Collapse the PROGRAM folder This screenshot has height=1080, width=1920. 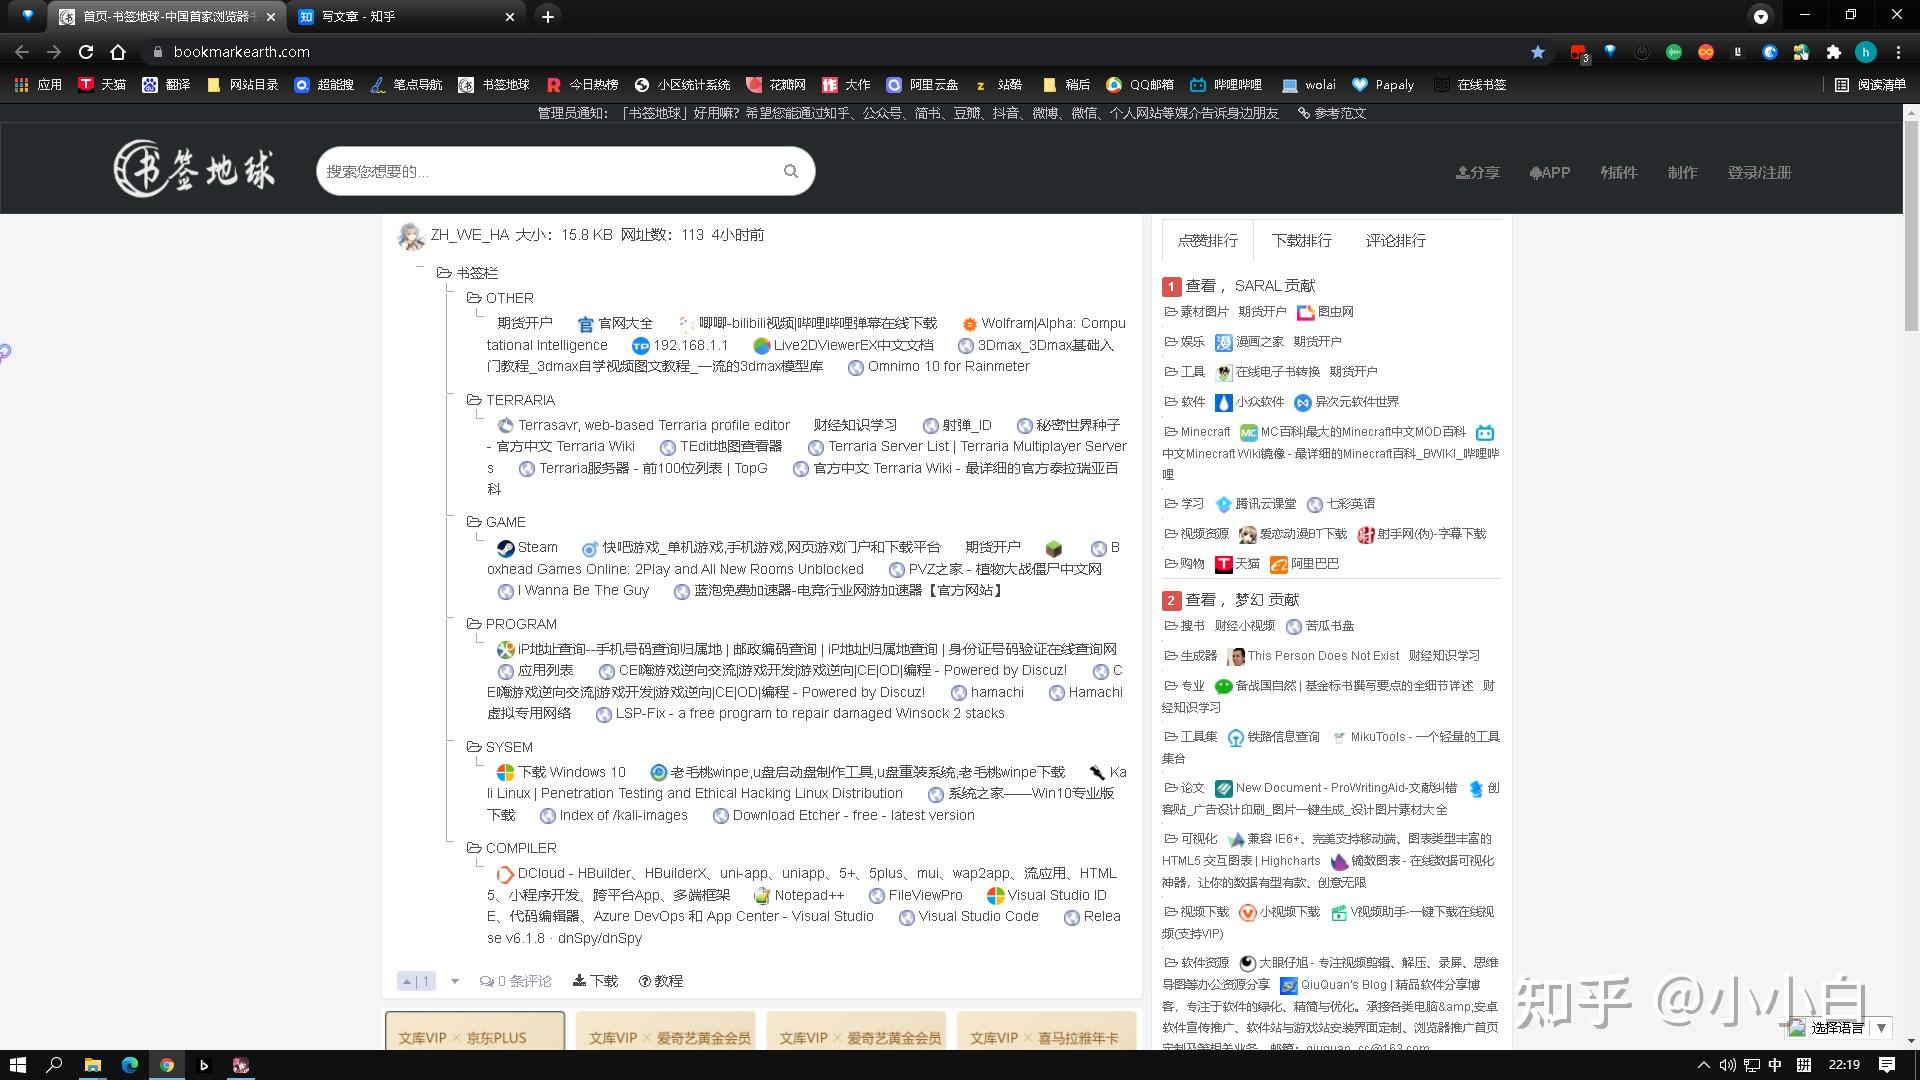[474, 624]
